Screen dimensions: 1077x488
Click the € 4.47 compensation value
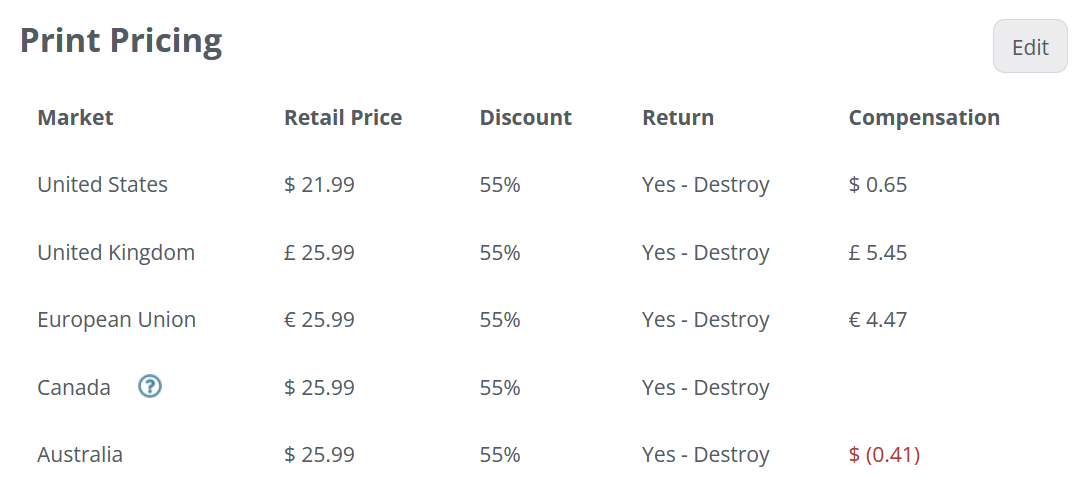(878, 320)
